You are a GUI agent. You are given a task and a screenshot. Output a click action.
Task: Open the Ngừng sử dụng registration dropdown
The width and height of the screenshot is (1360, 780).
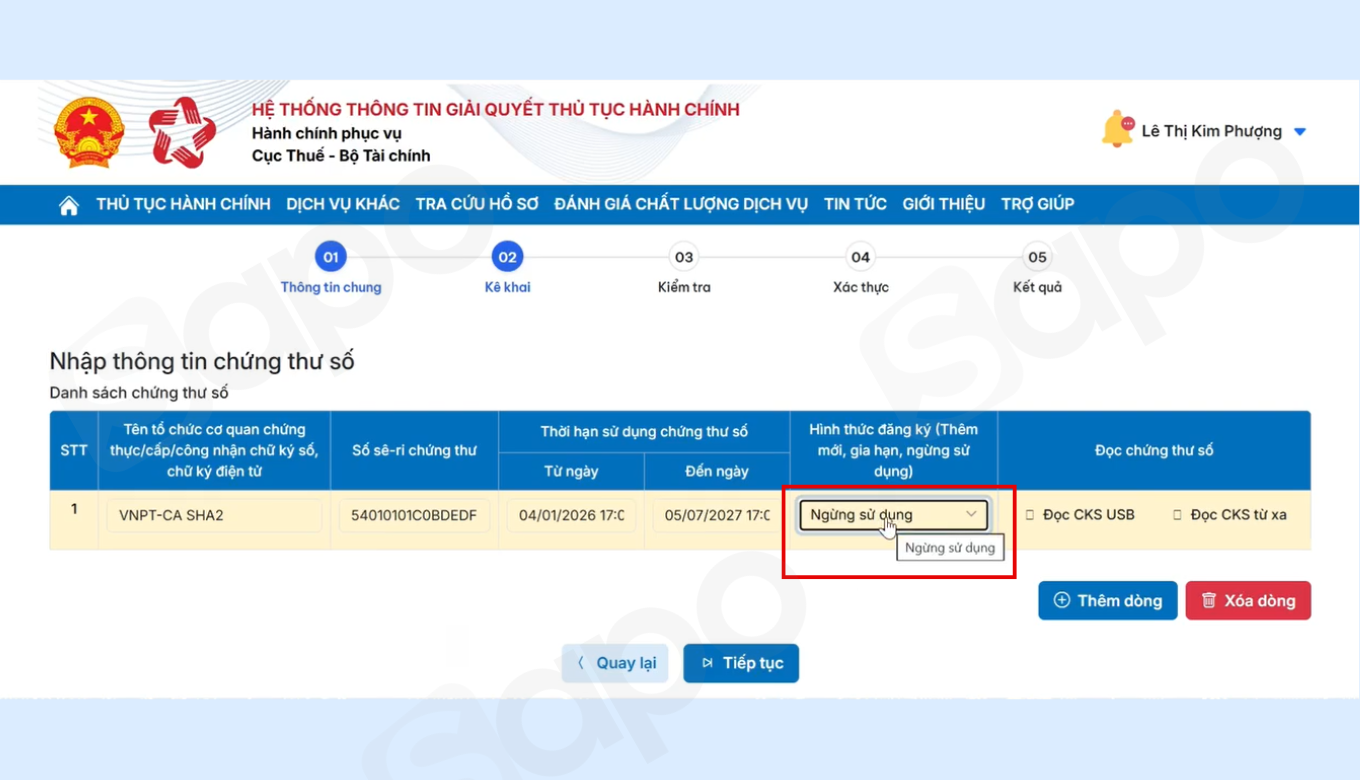point(893,515)
